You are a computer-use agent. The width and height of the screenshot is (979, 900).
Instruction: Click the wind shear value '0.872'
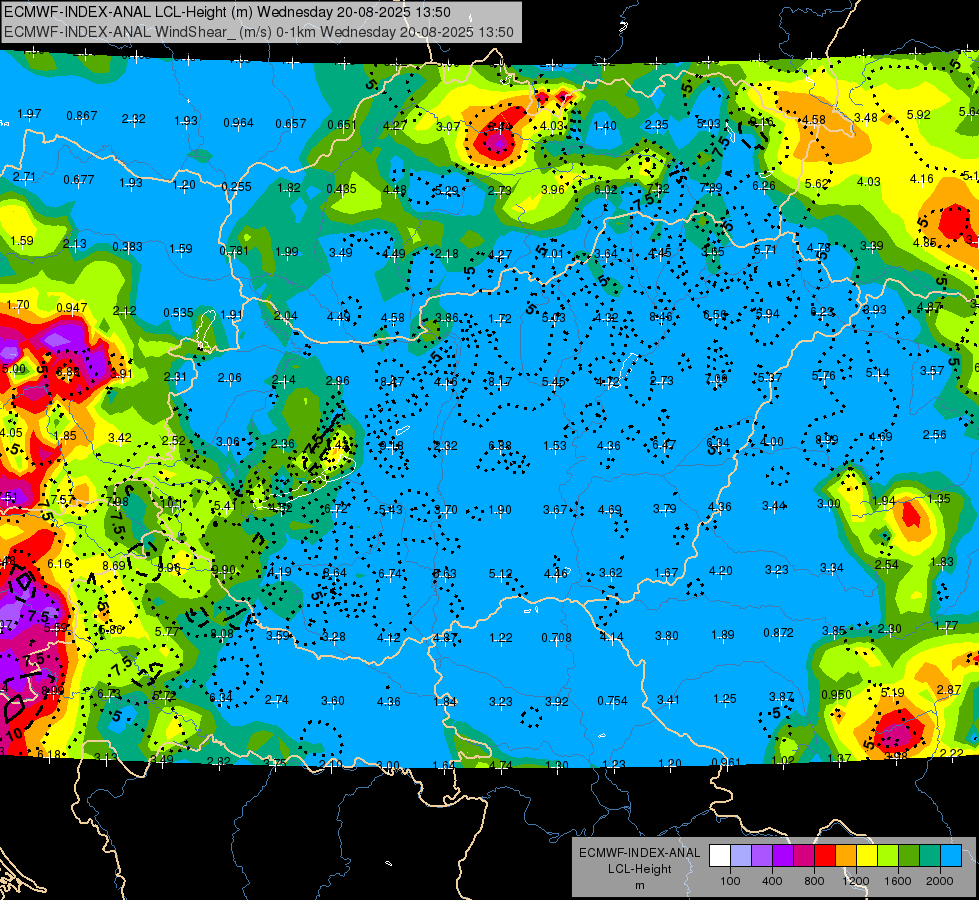[778, 633]
